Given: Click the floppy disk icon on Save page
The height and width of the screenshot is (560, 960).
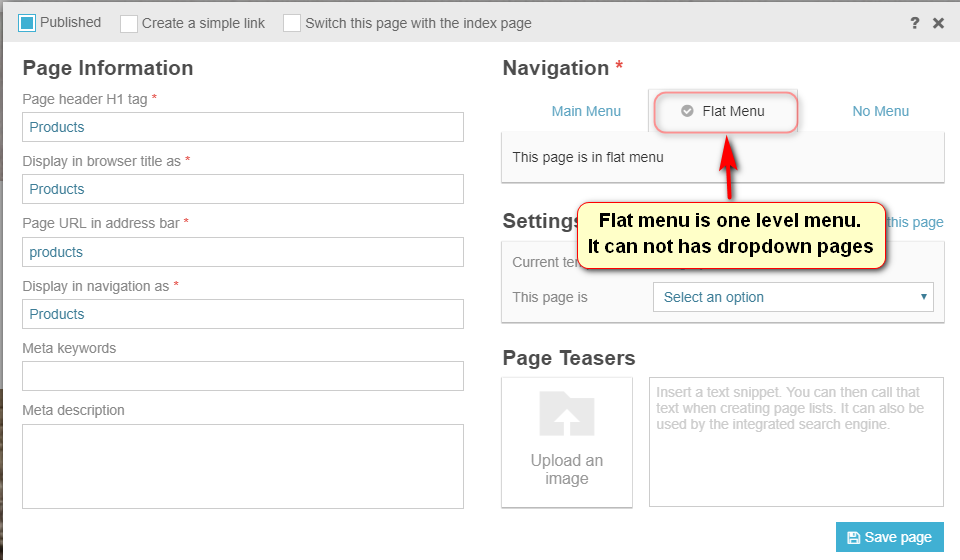Looking at the screenshot, I should coord(853,538).
